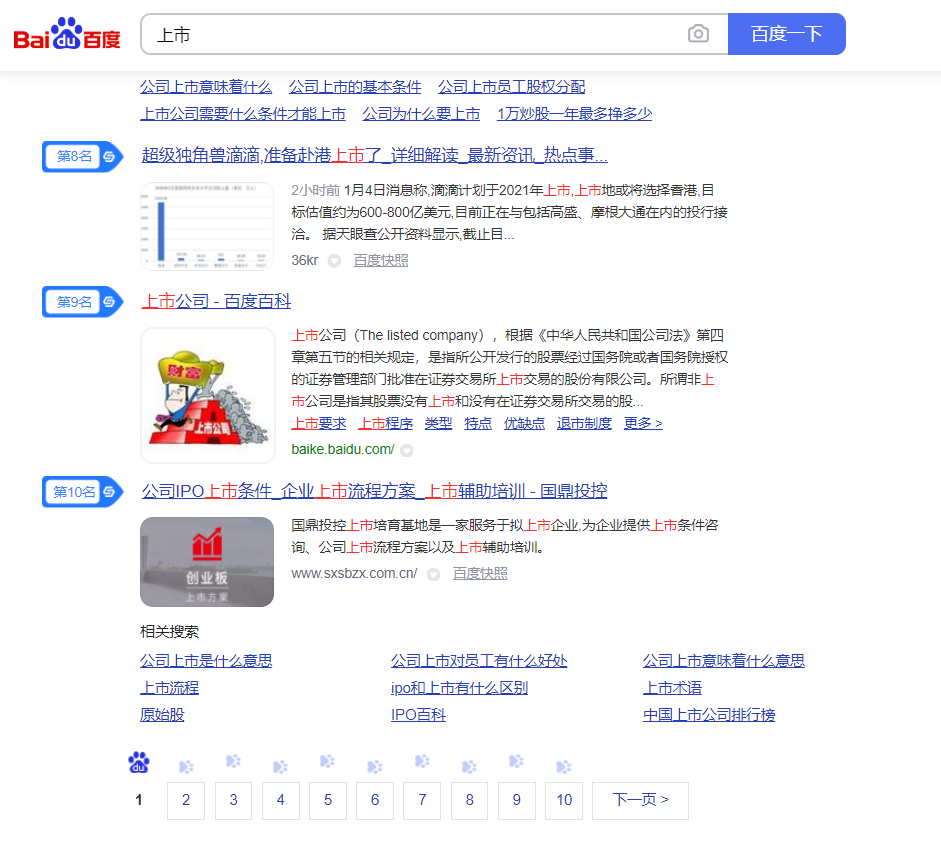
Task: Open 百度快照 for the 国鼎投控 result
Action: (480, 574)
